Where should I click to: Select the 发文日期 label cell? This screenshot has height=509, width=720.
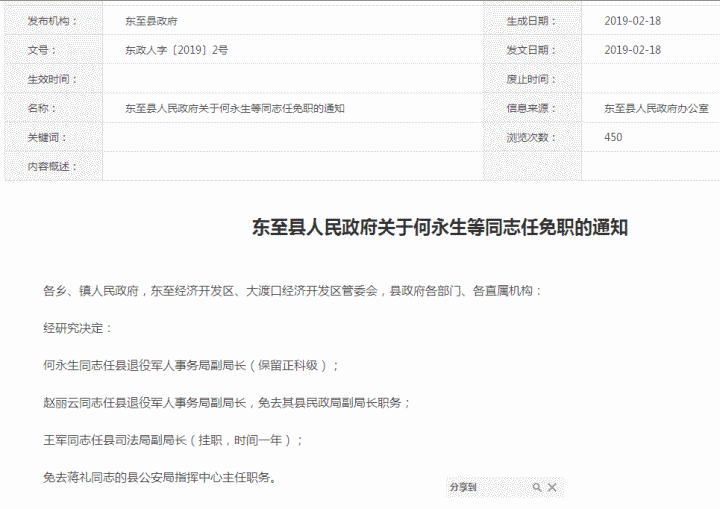[x=532, y=50]
